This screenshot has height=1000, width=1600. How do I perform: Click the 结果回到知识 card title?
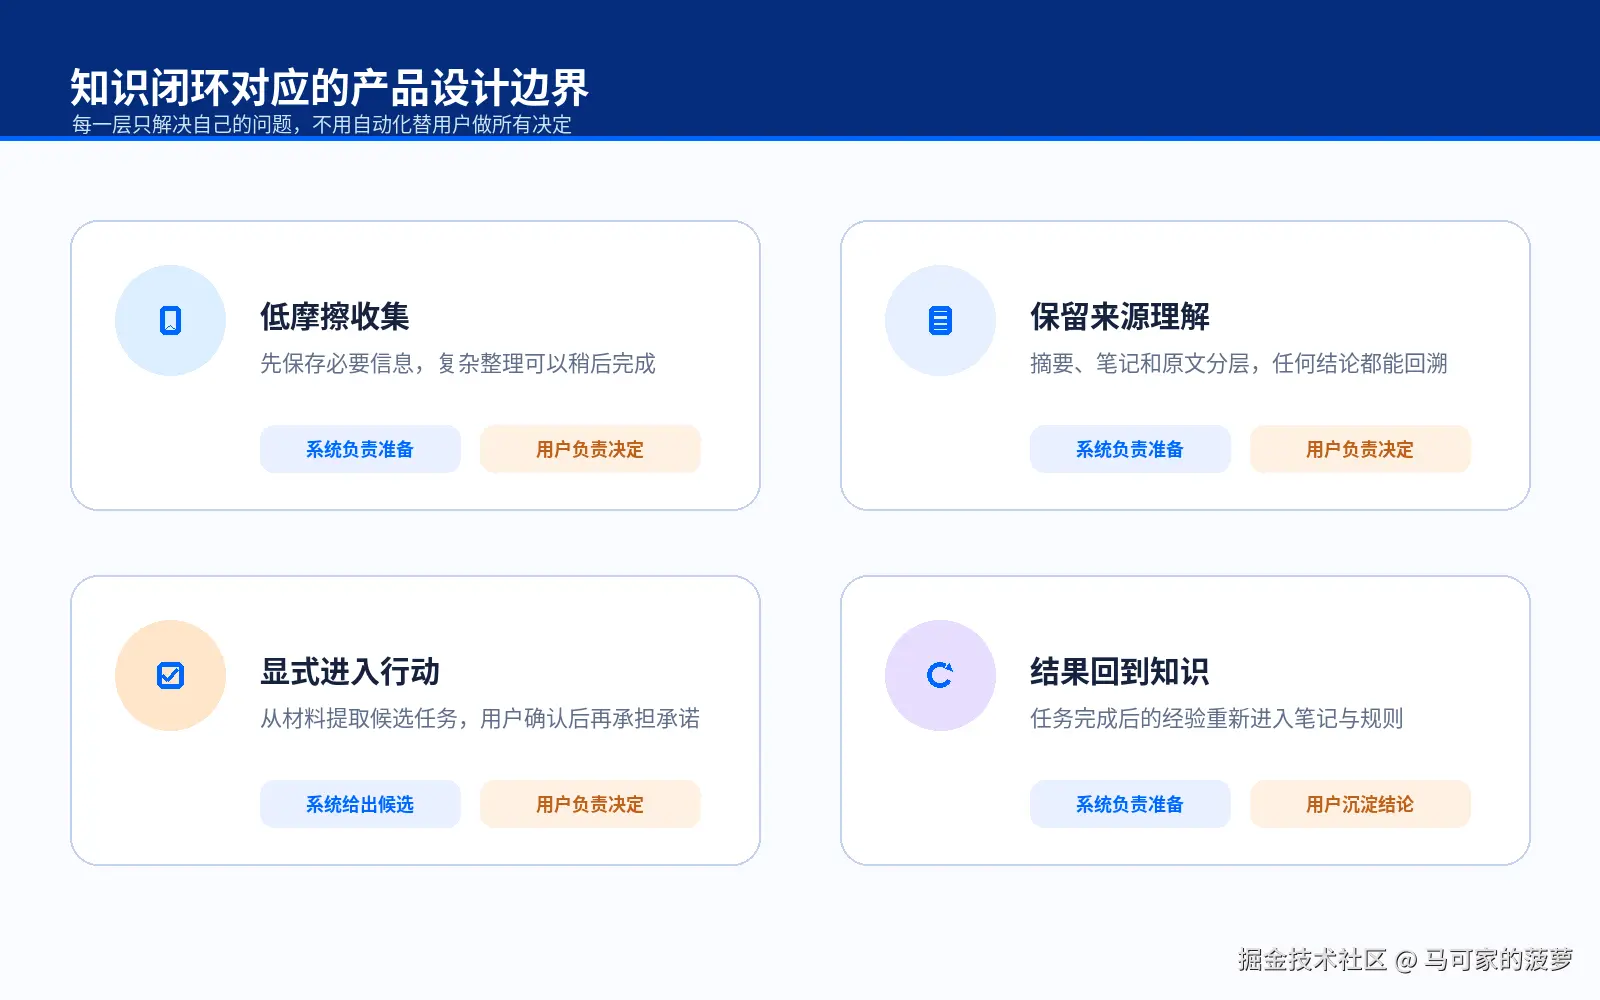[x=1120, y=672]
